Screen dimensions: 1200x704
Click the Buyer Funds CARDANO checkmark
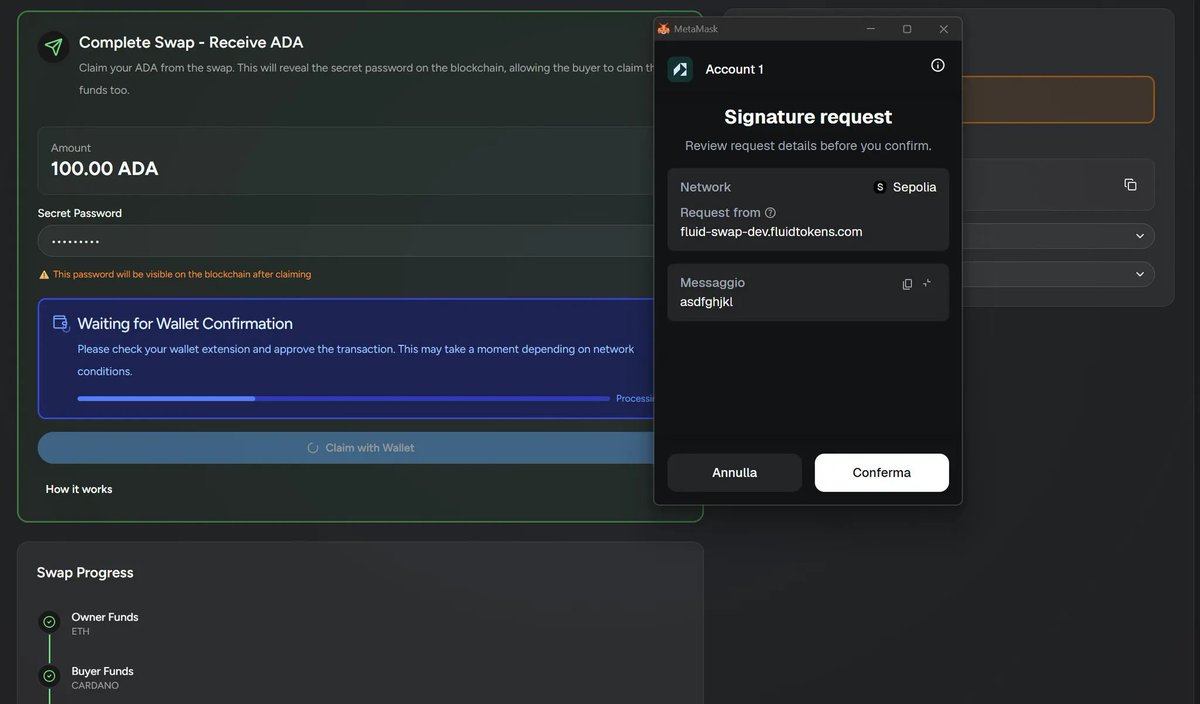pyautogui.click(x=47, y=675)
